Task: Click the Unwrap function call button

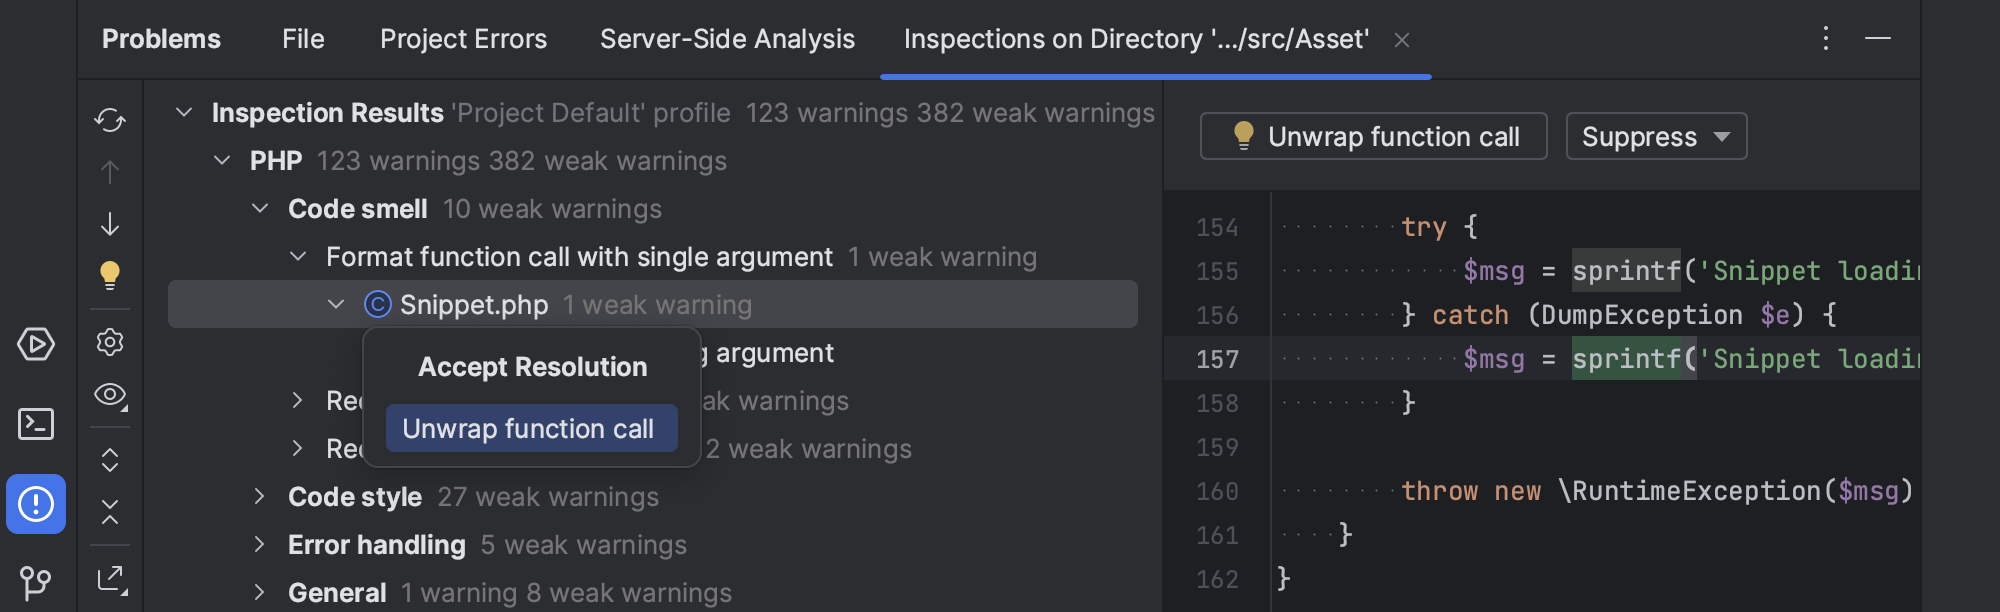Action: [1373, 136]
